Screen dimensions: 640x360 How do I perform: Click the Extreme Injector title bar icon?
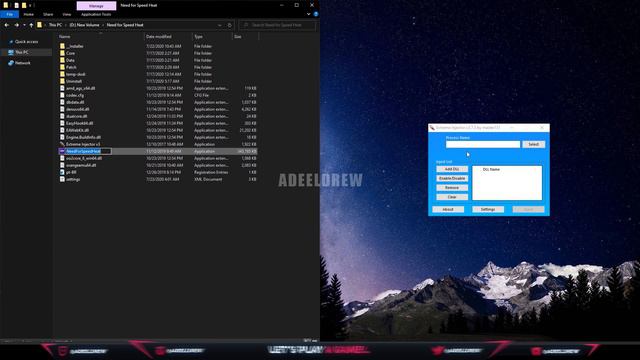pyautogui.click(x=432, y=128)
